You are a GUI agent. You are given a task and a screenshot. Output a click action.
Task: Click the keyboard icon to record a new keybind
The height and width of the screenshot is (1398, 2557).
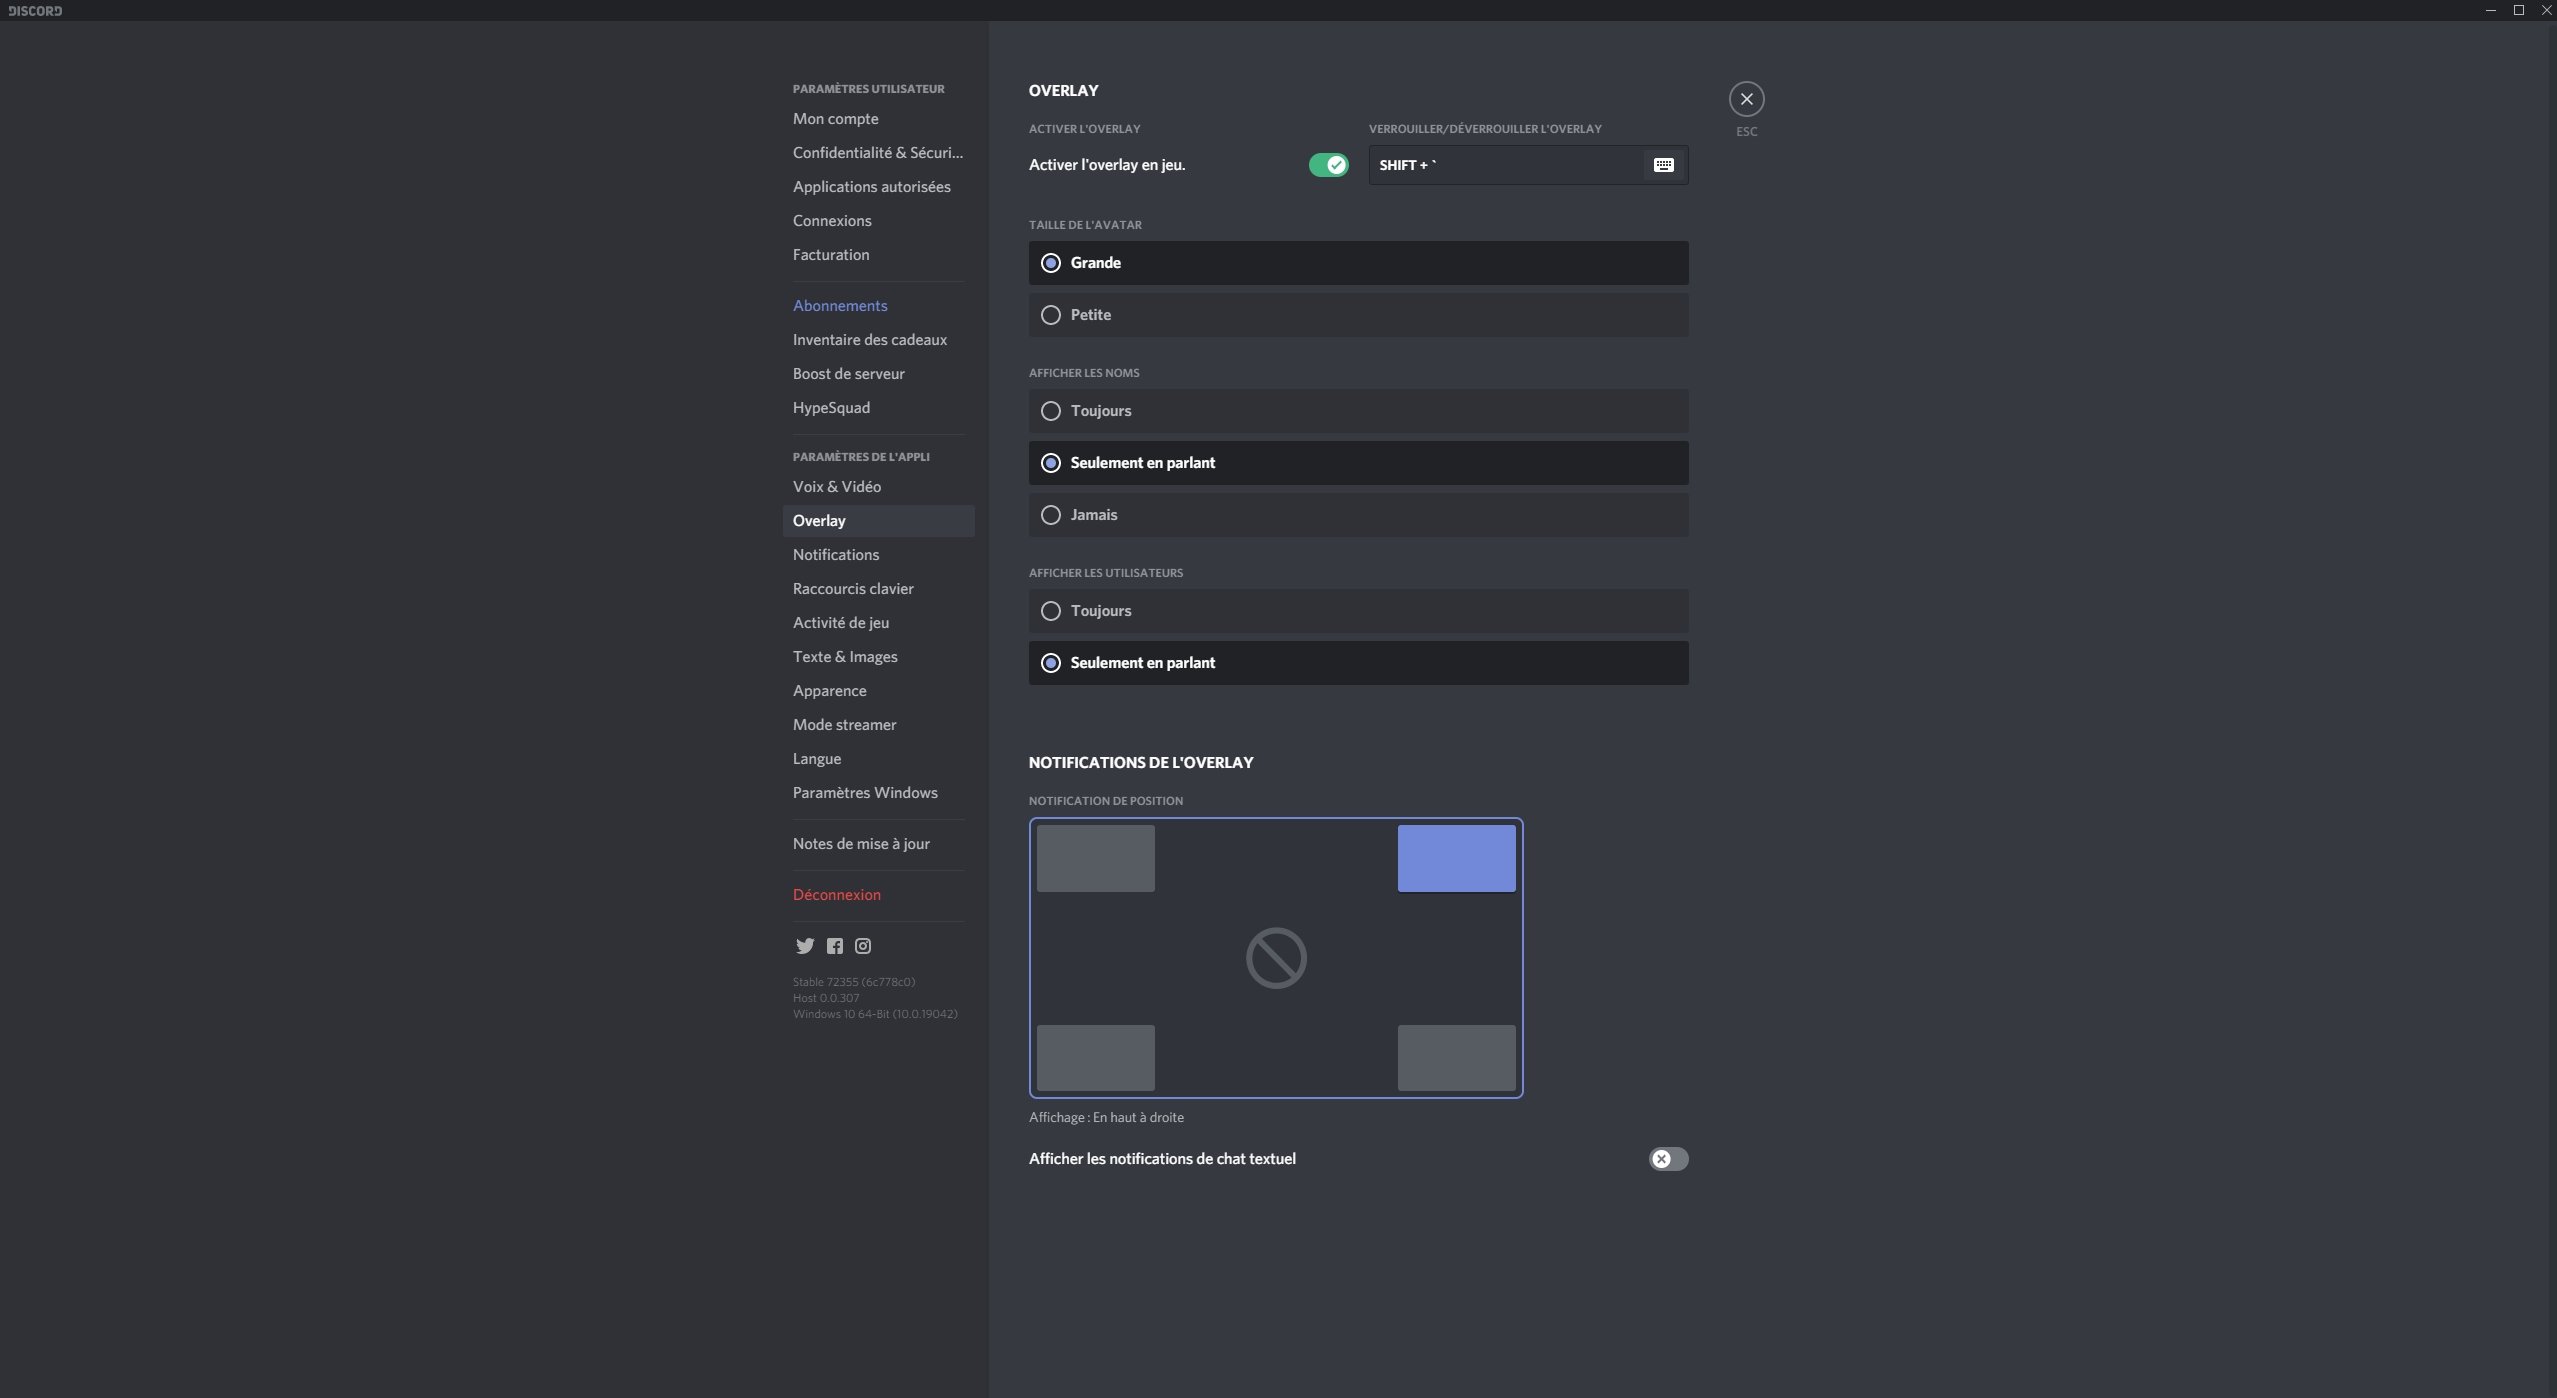click(1662, 165)
